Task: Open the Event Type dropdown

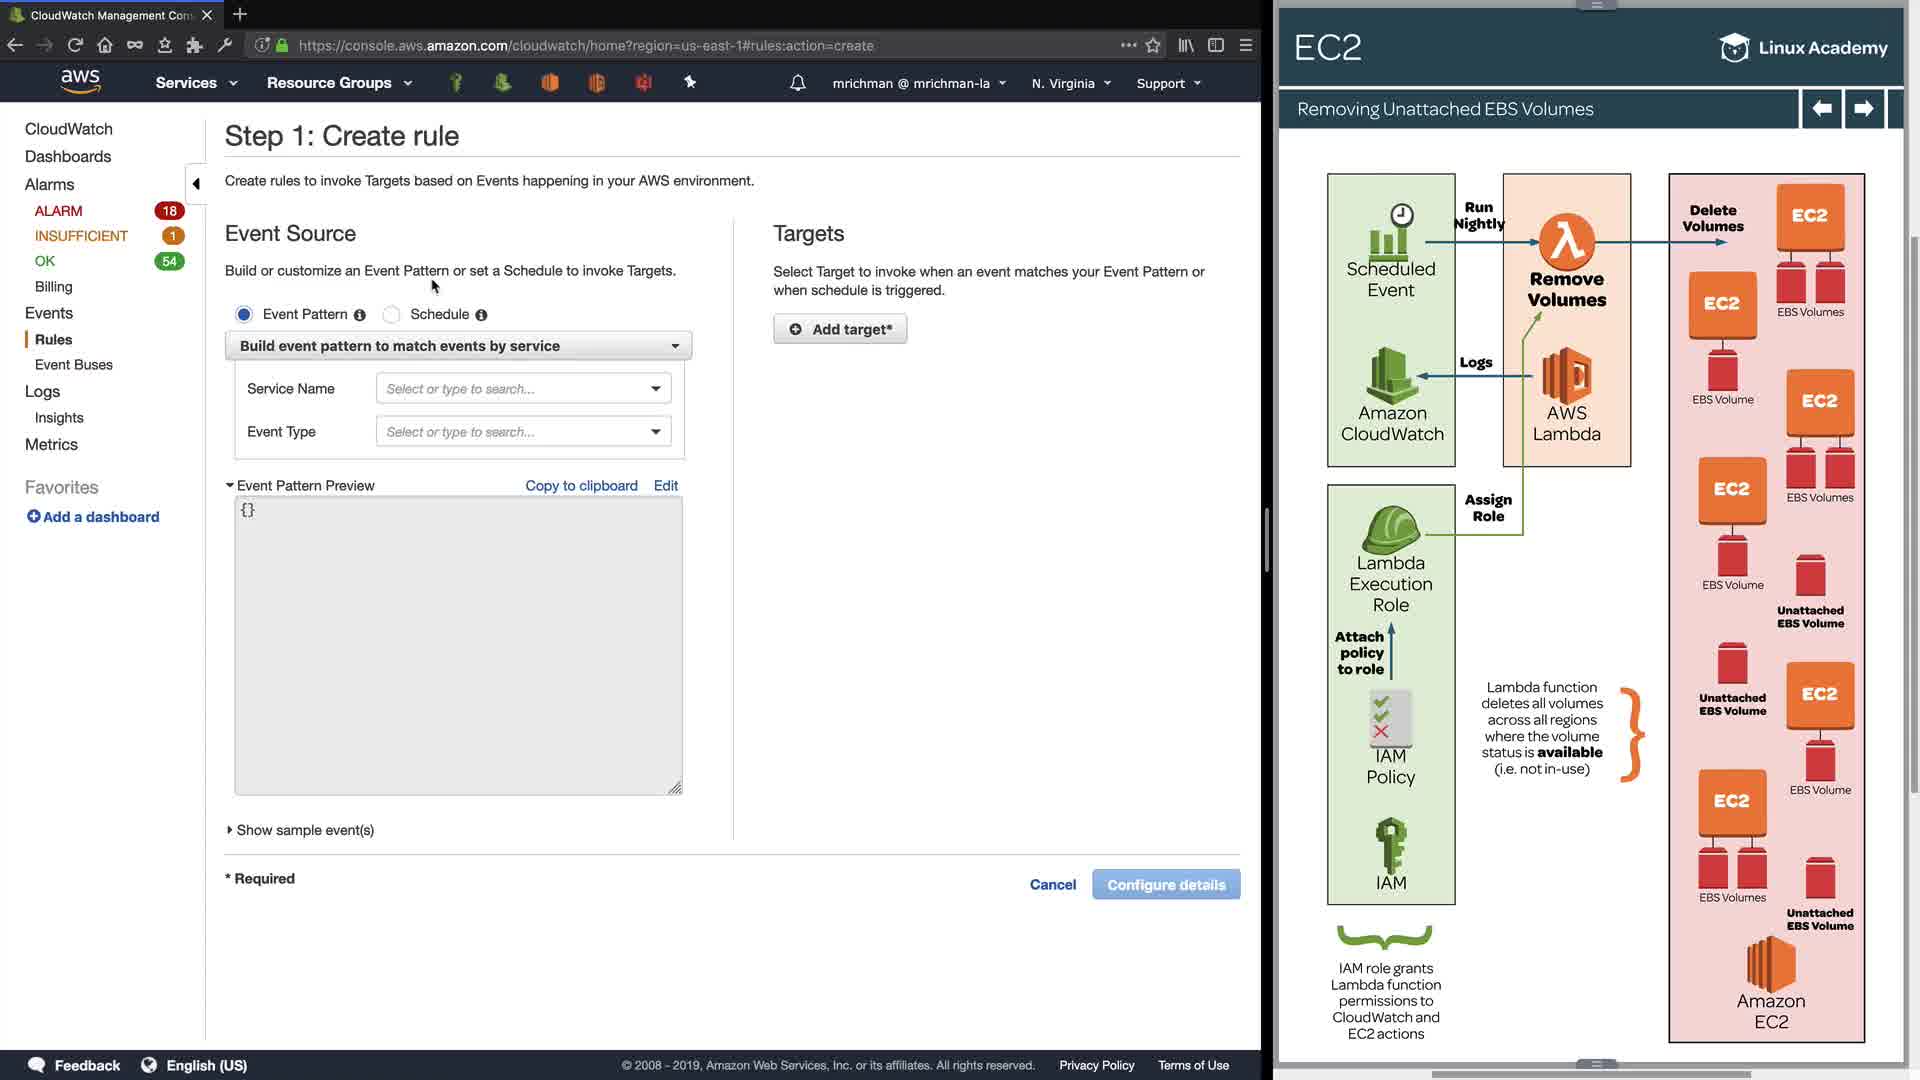Action: point(523,432)
